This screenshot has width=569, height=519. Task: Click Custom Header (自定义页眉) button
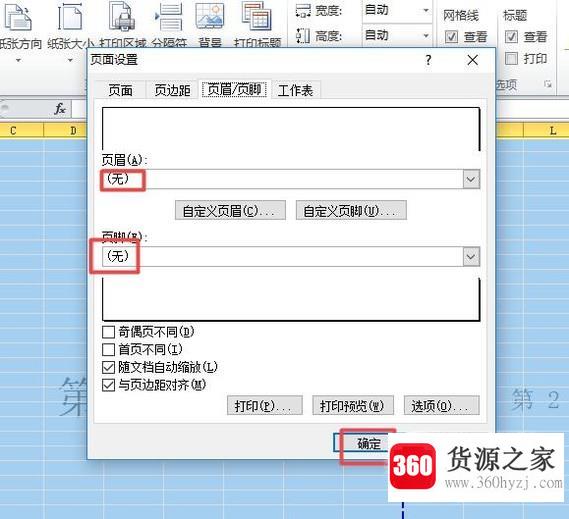[x=230, y=211]
